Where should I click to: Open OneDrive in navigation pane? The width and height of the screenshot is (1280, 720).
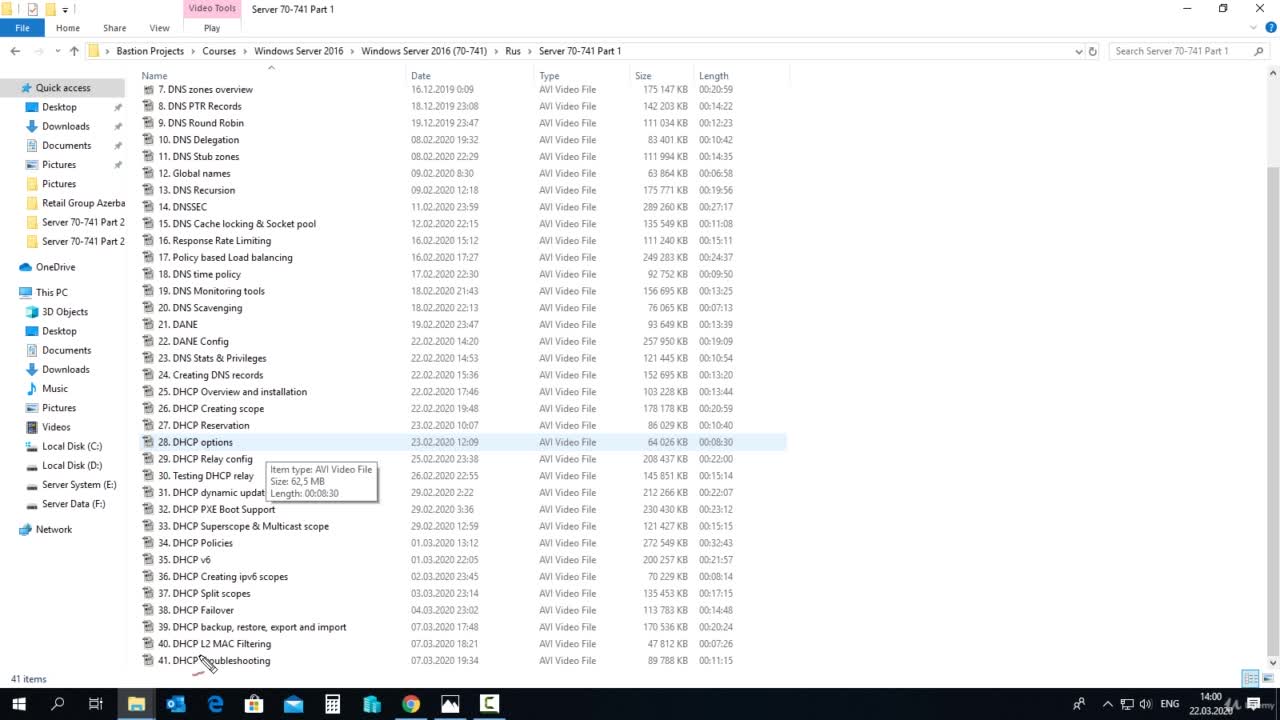pos(55,267)
